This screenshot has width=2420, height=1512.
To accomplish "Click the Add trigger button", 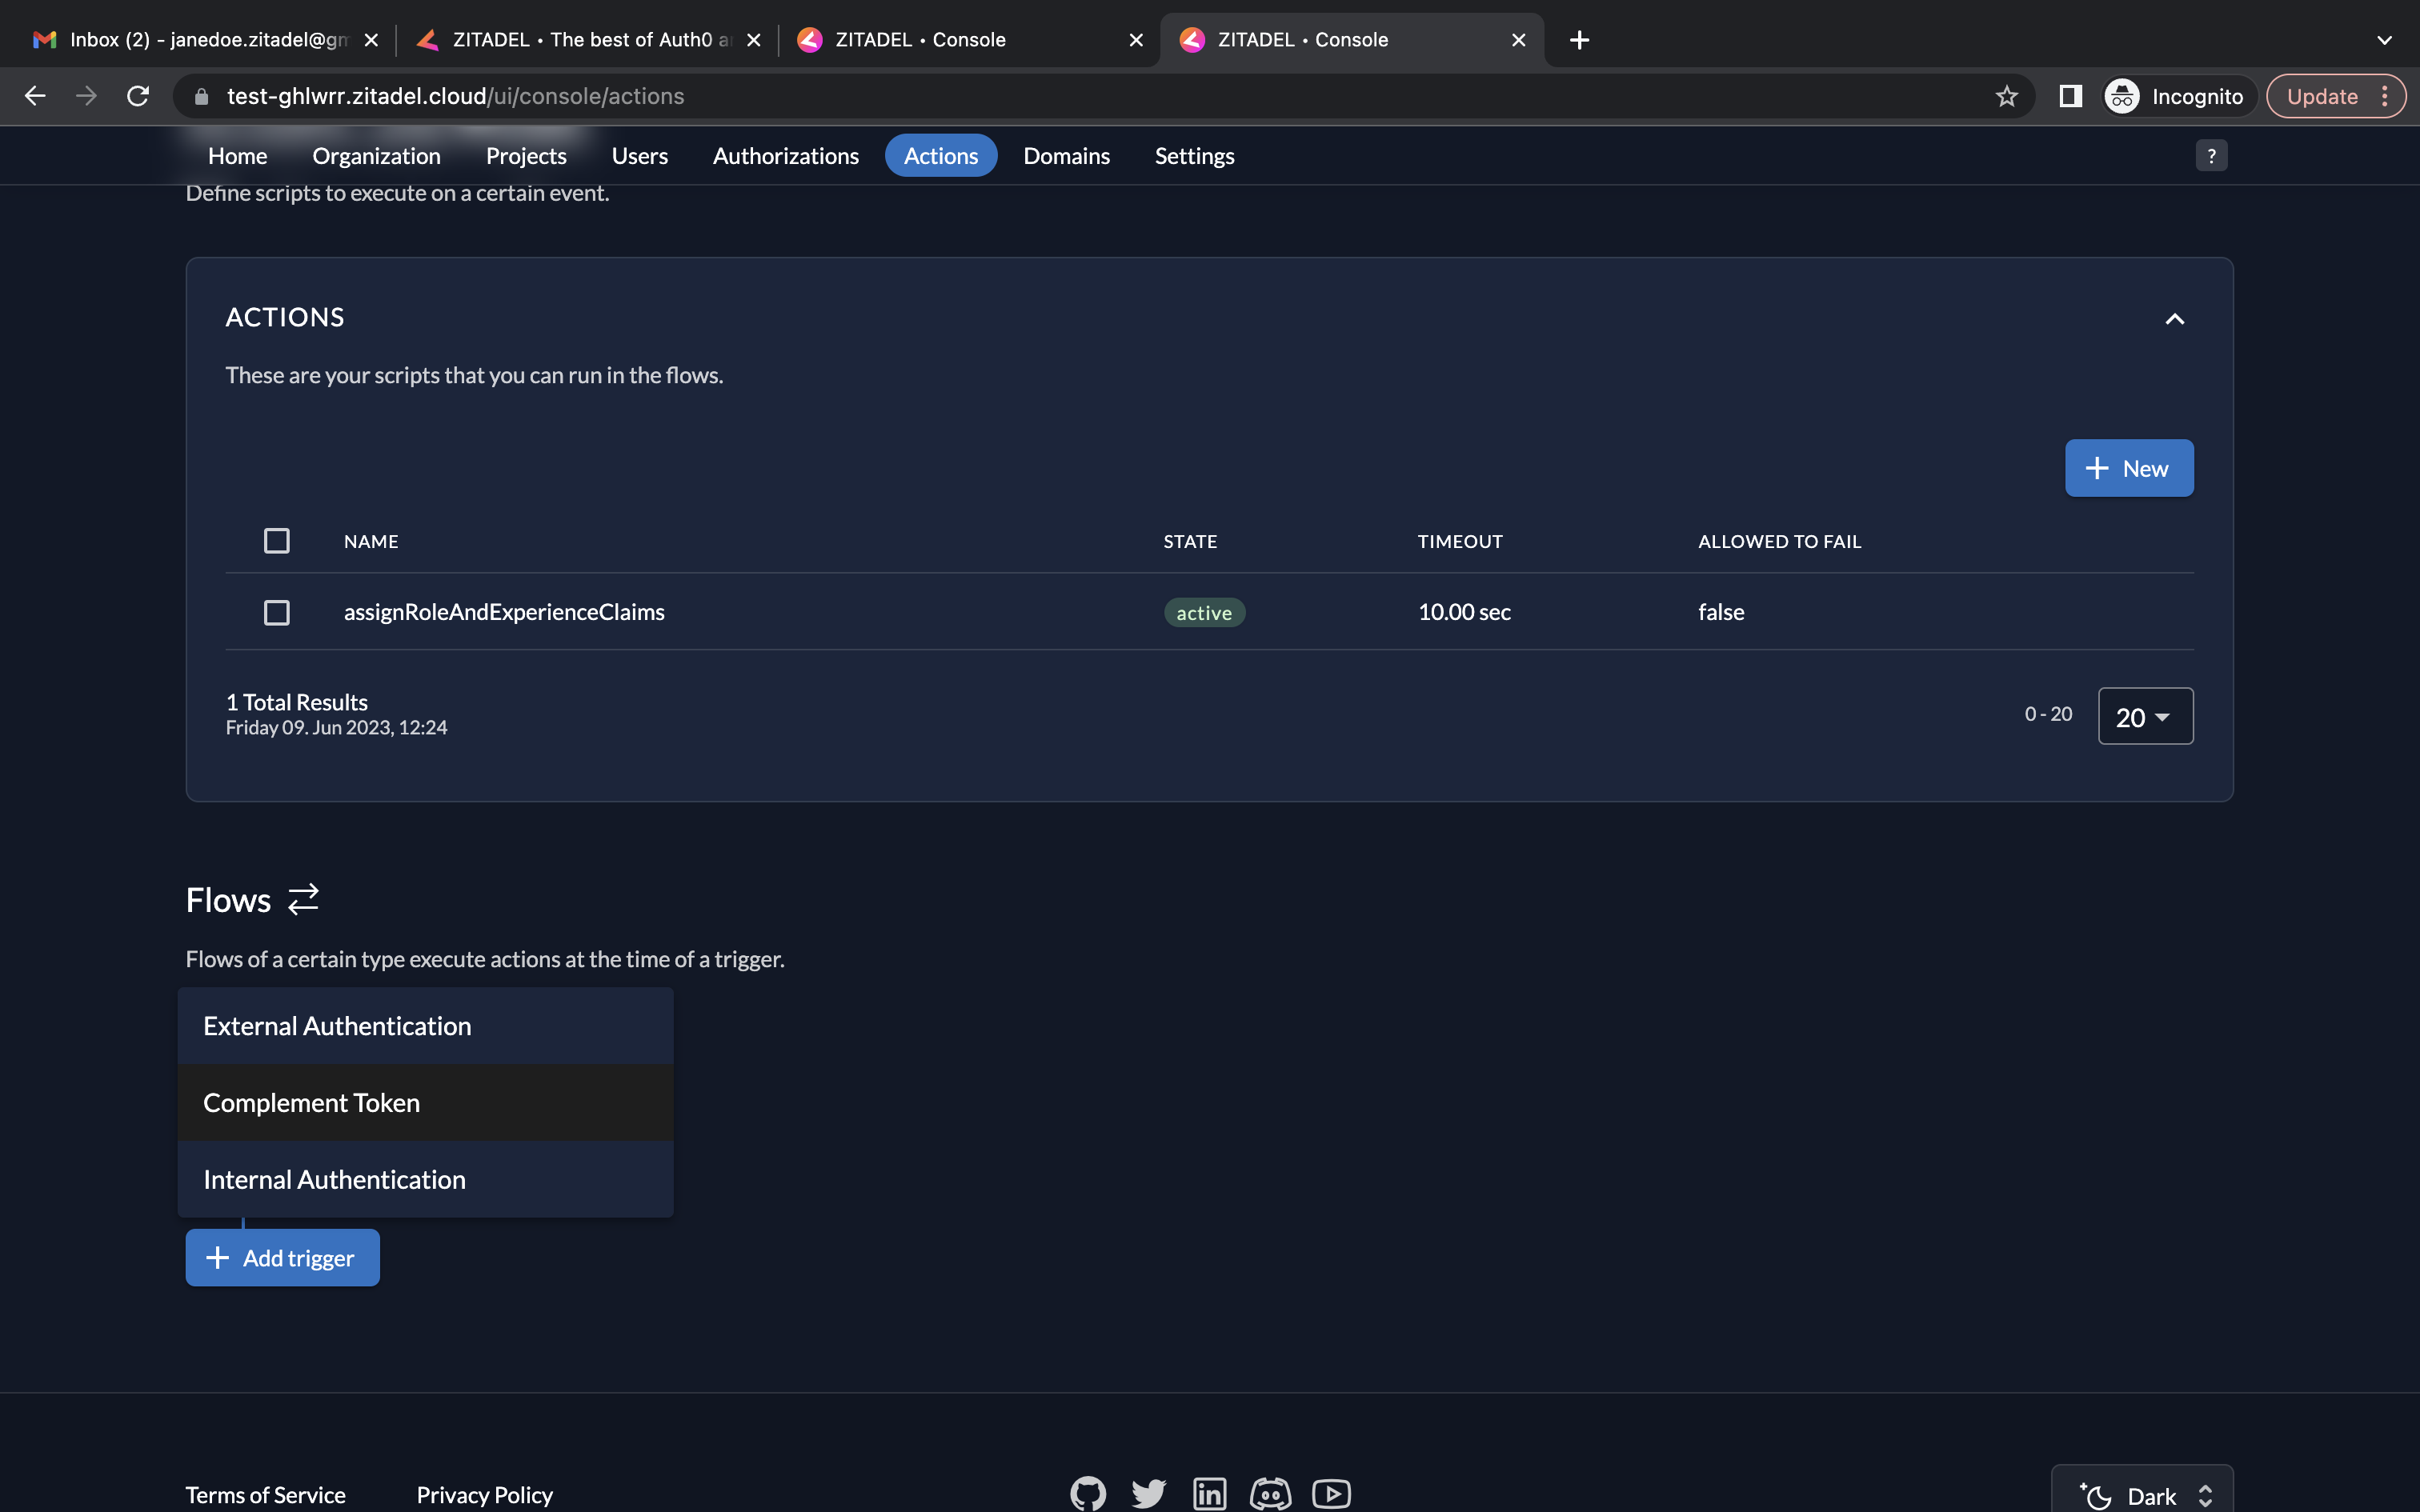I will [282, 1258].
